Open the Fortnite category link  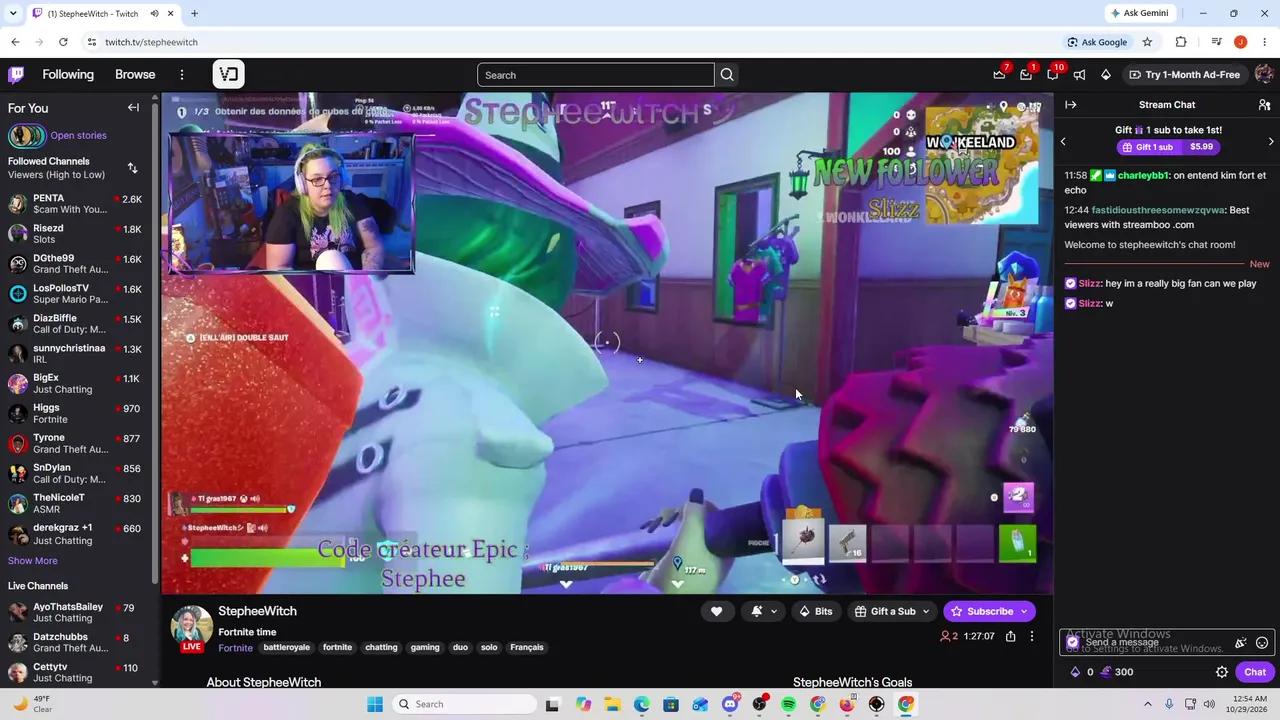point(235,648)
